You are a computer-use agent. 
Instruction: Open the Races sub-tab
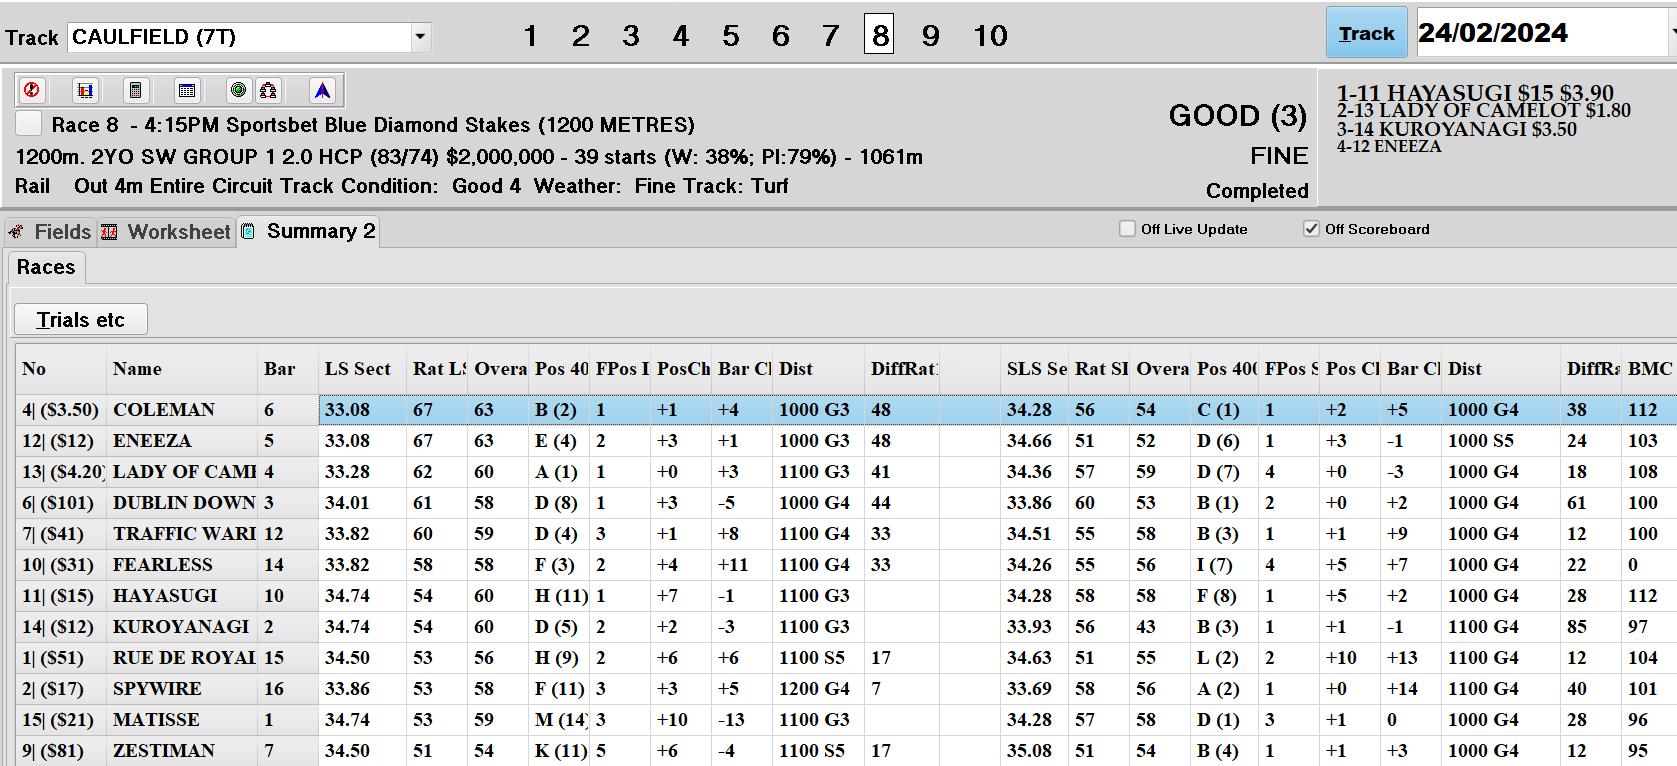[x=46, y=267]
